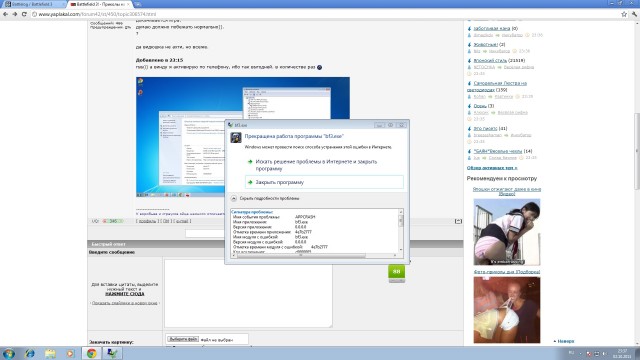The width and height of the screenshot is (640, 360).
Task: Open the Chrome wrench settings menu
Action: click(x=634, y=14)
